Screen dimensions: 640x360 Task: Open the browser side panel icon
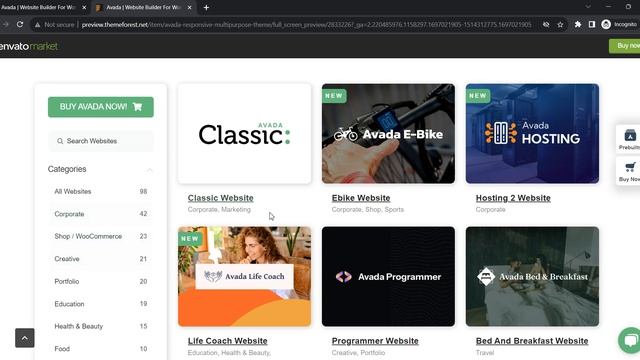(591, 24)
